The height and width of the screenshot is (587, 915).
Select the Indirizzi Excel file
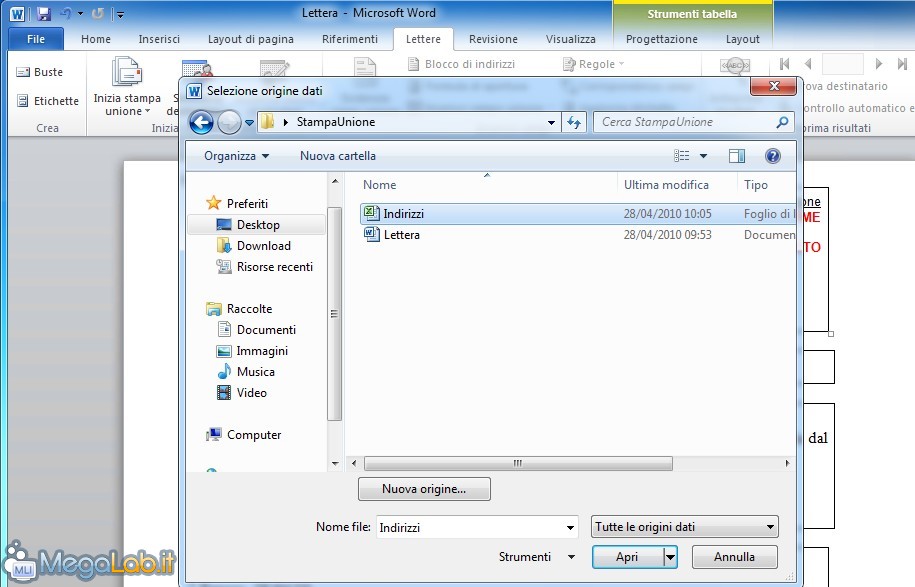coord(403,214)
